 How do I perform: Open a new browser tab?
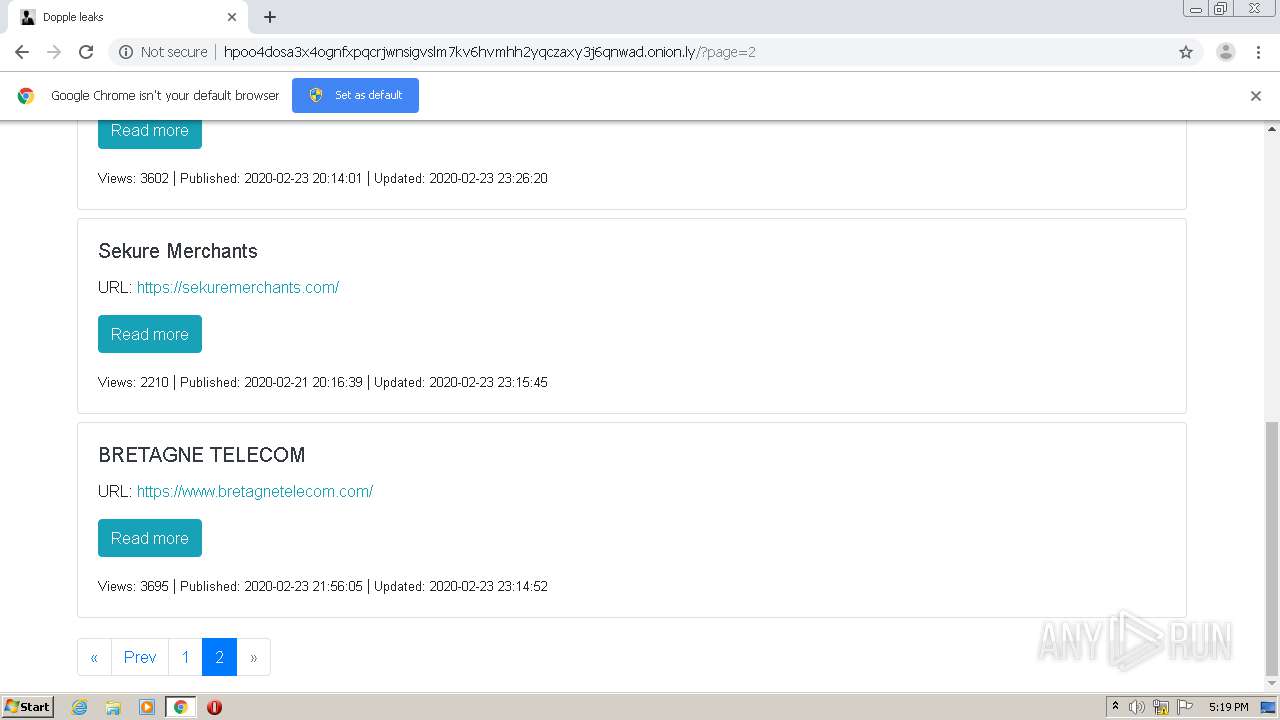(x=270, y=17)
